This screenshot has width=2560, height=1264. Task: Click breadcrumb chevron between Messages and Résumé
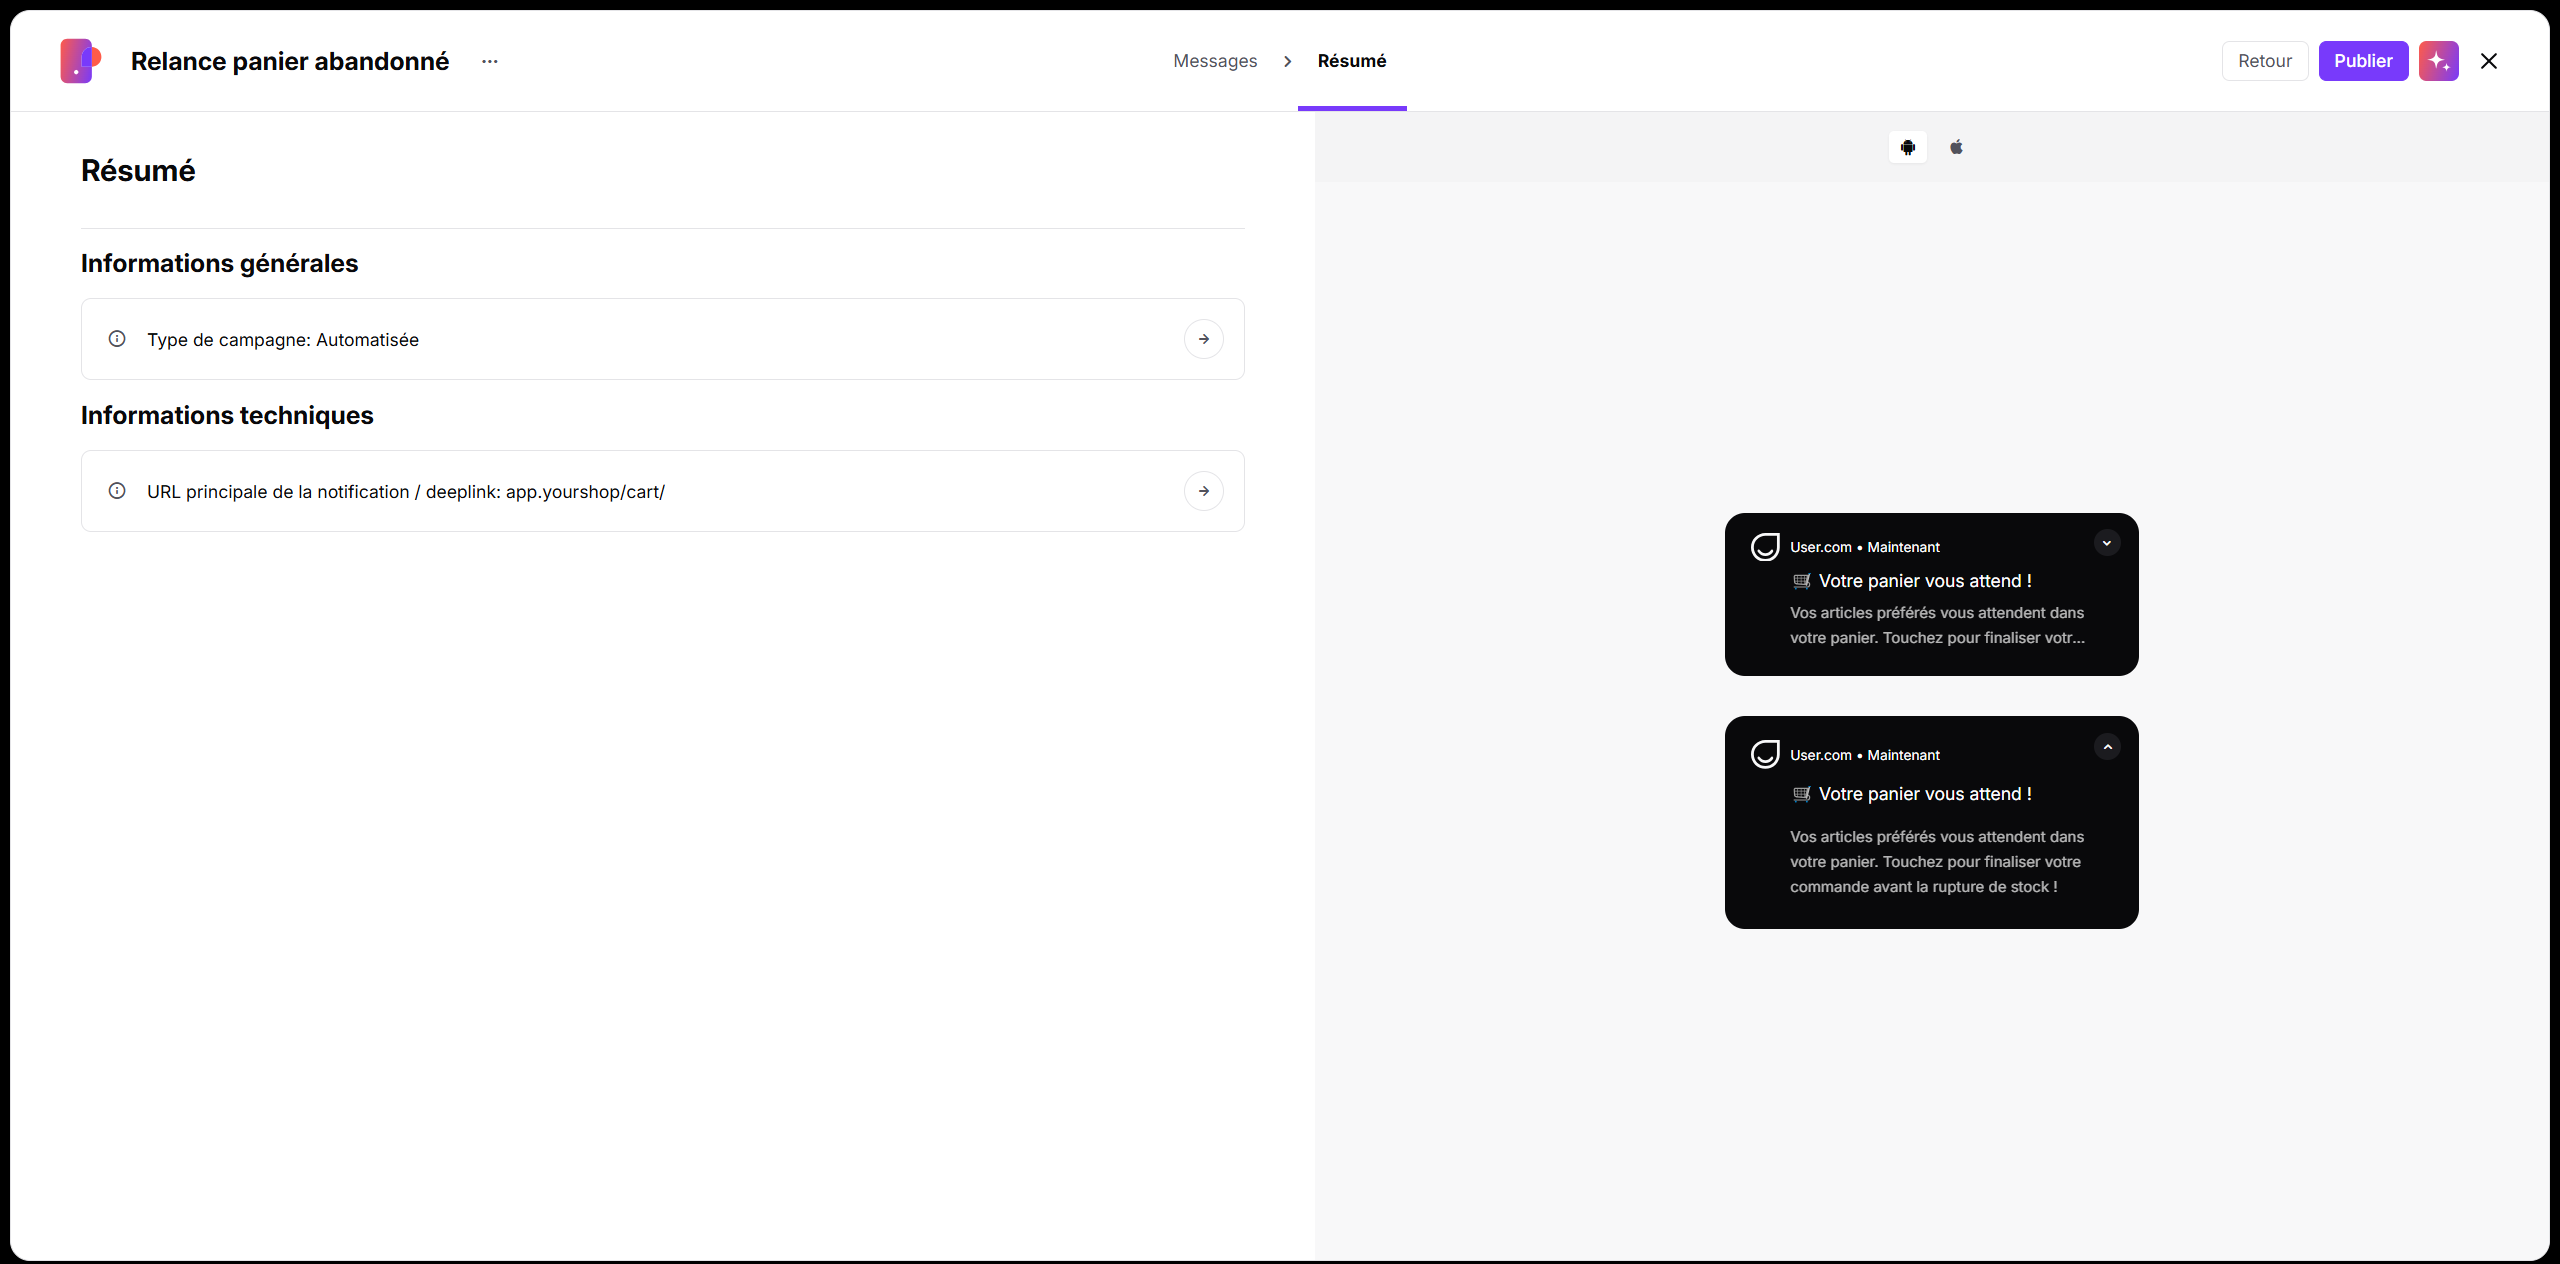coord(1288,61)
